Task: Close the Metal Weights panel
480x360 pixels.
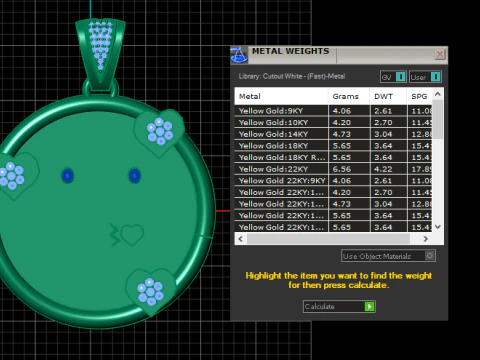Action: click(440, 54)
